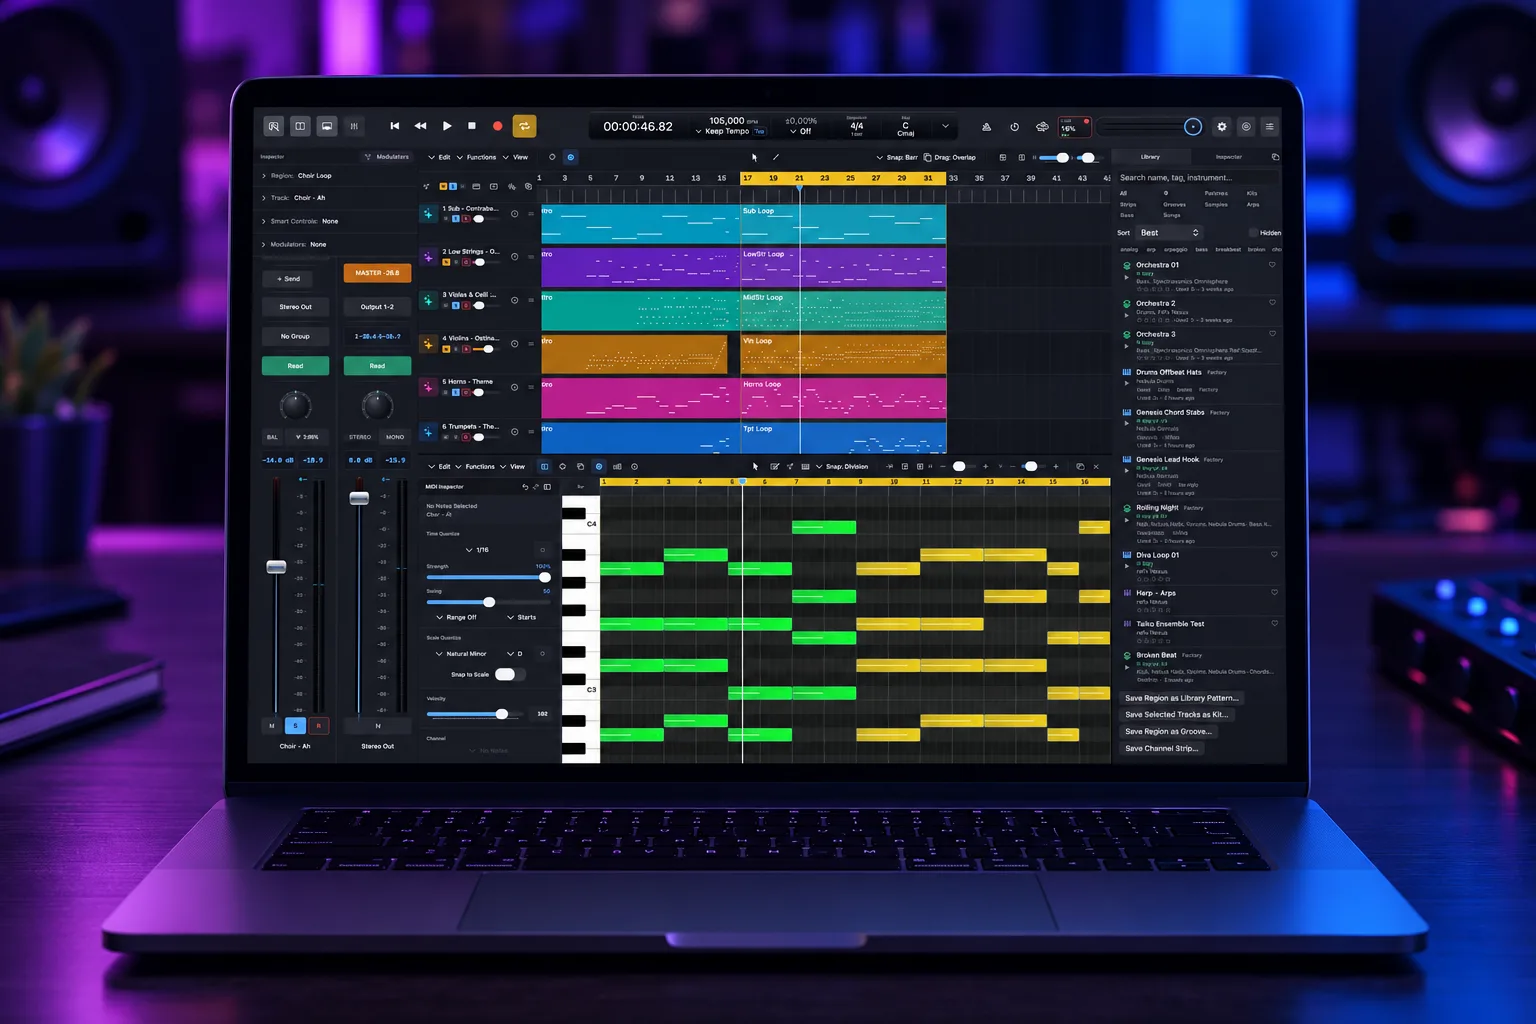
Task: Open the Sort Best dropdown
Action: [1168, 233]
